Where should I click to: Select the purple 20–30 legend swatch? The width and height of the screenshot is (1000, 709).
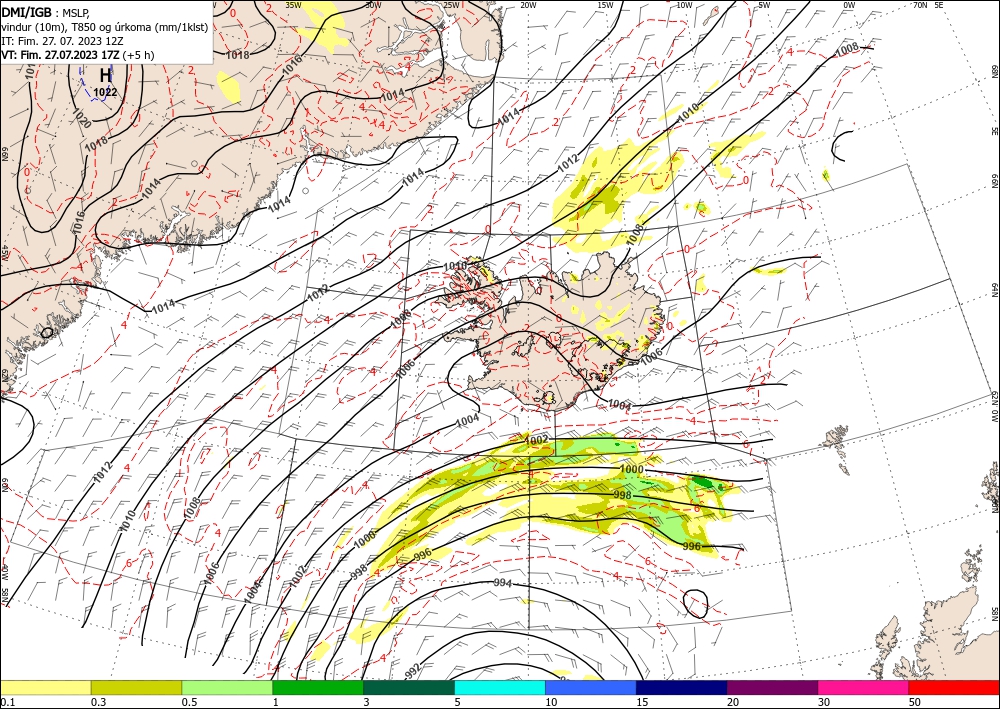tap(772, 687)
